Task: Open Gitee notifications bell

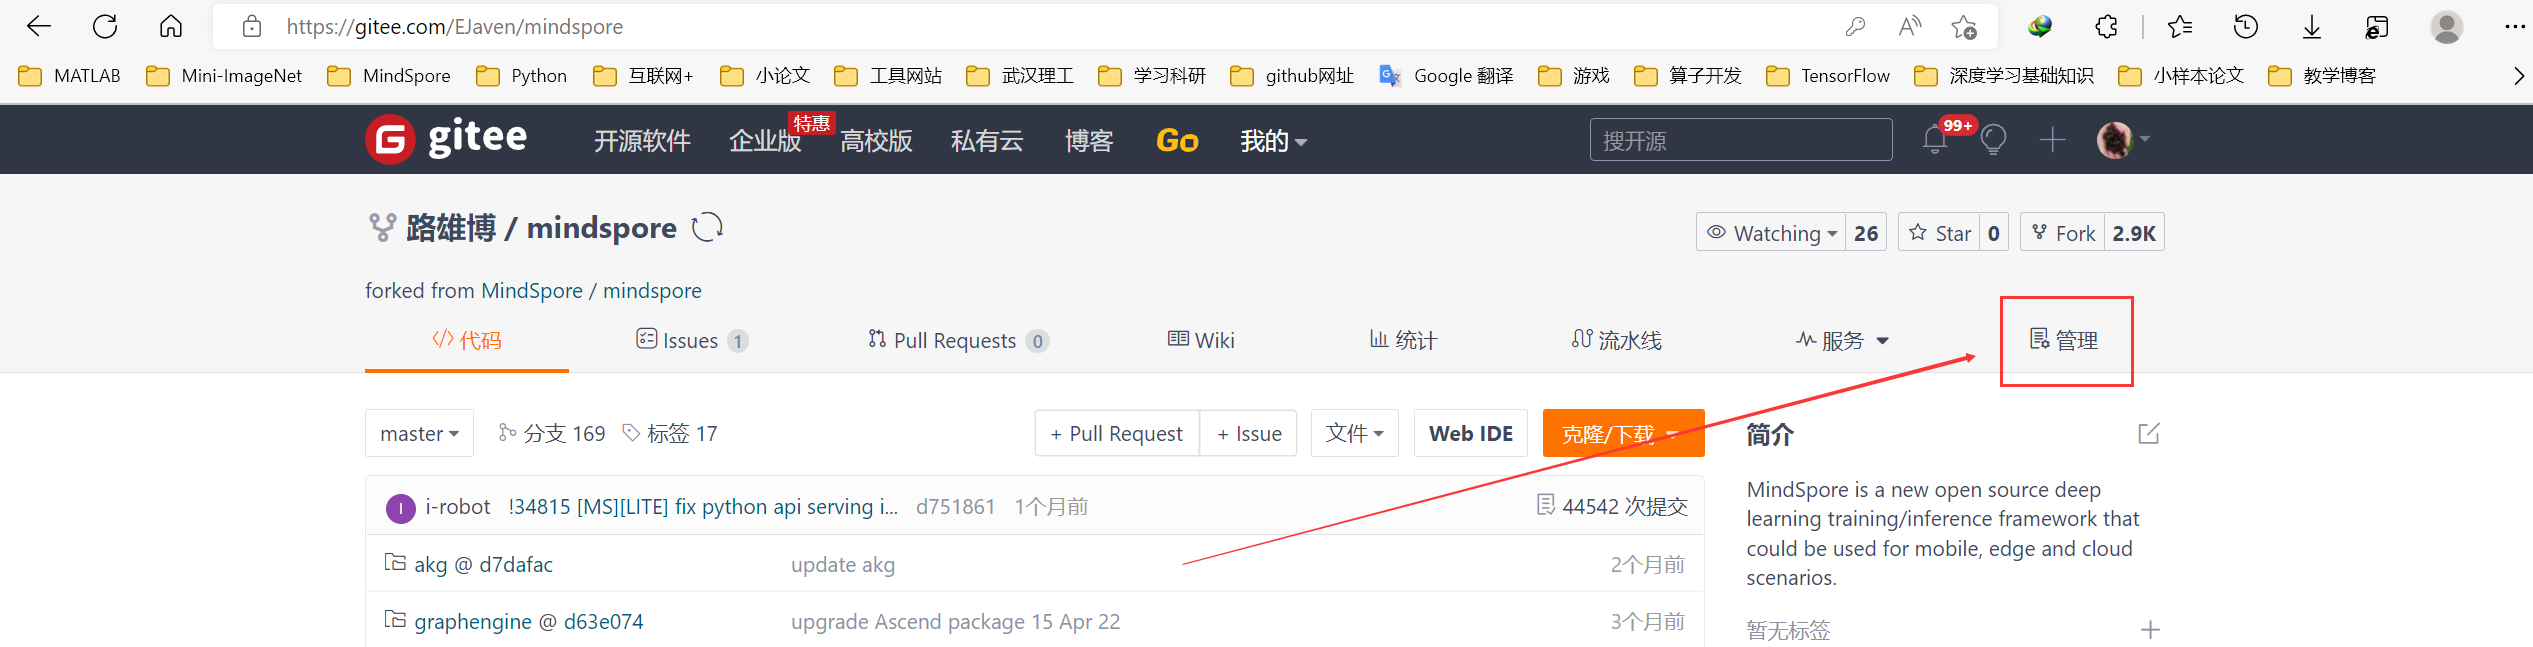Action: tap(1935, 140)
